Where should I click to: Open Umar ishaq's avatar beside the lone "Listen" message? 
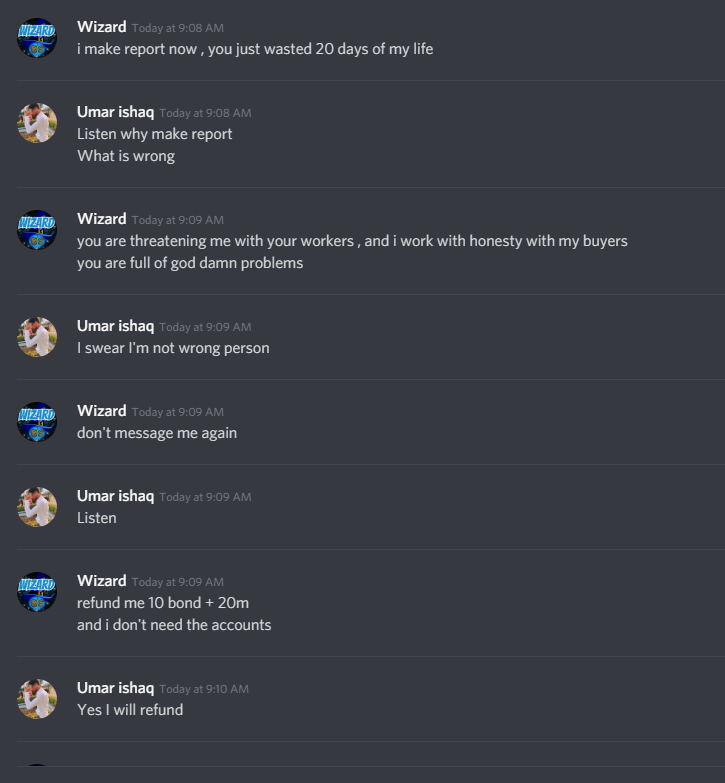click(x=37, y=507)
